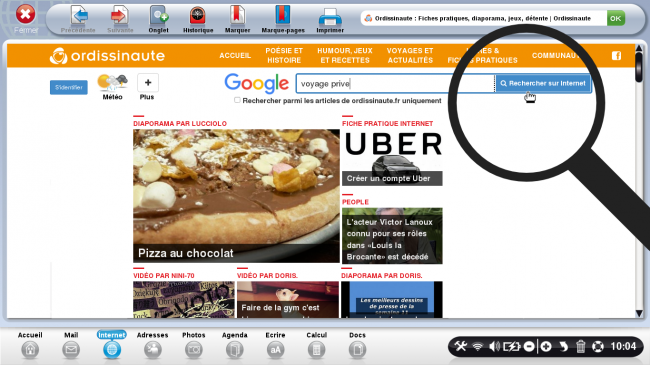
Task: Click the scrollbar up arrow
Action: [x=639, y=49]
